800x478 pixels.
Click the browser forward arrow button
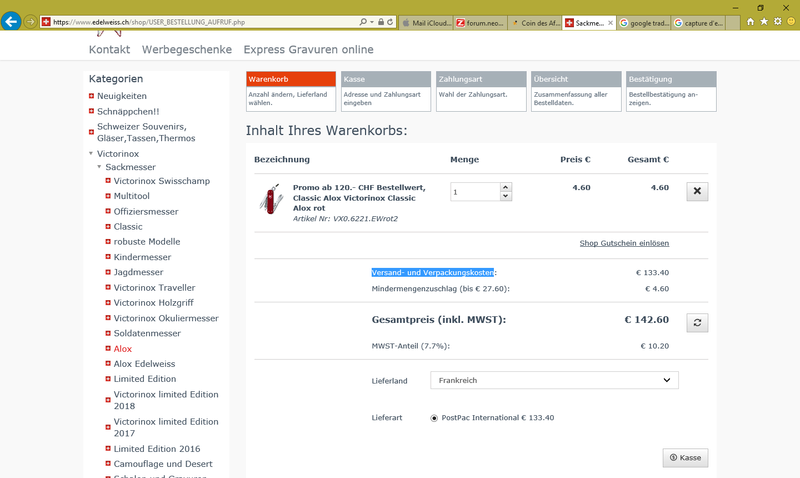coord(30,22)
